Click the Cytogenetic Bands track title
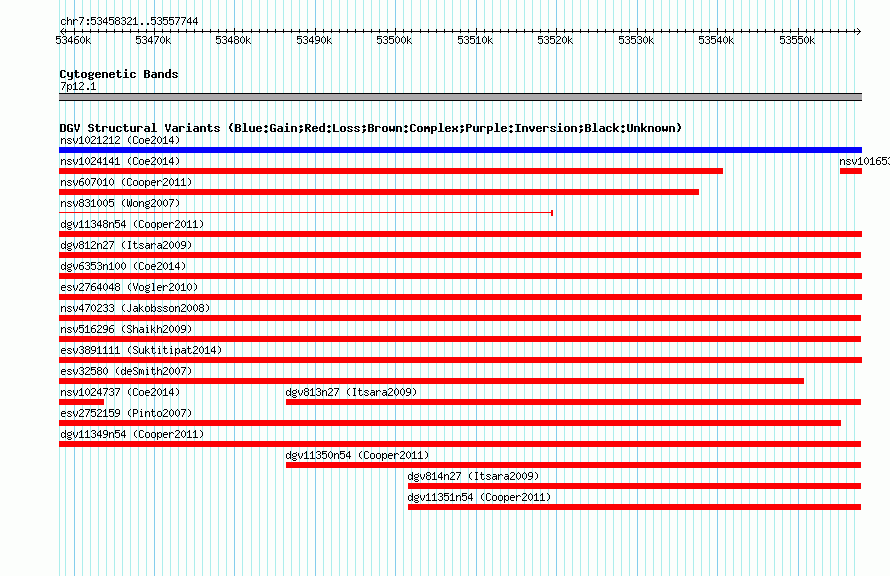 coord(119,74)
